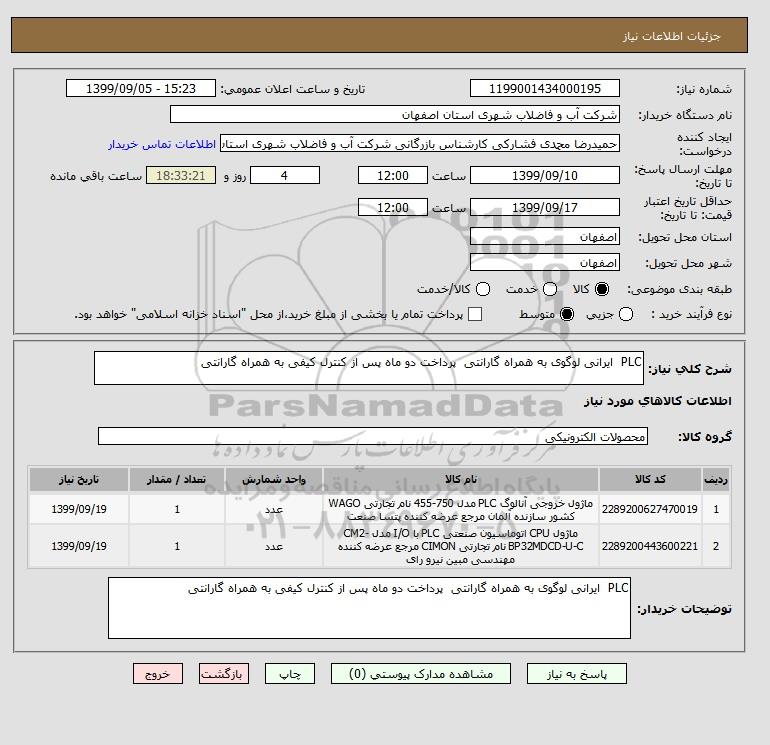Open مشاهده مدارک پیوستی (0) button

coord(421,674)
